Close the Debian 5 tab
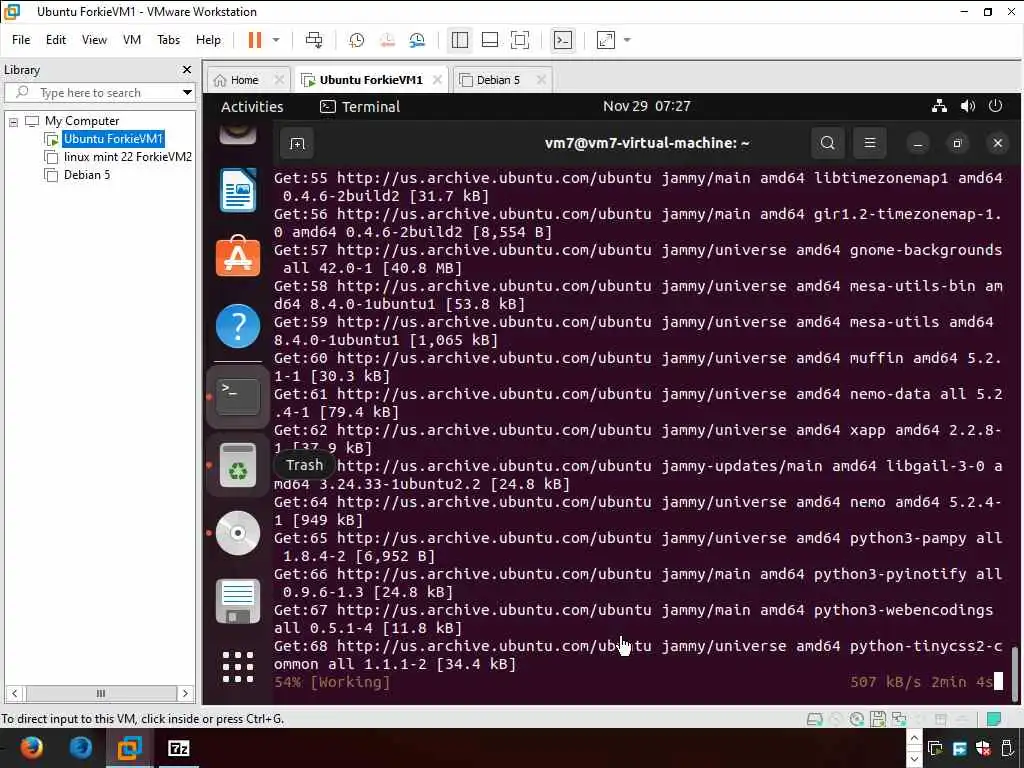This screenshot has width=1024, height=768. (541, 80)
